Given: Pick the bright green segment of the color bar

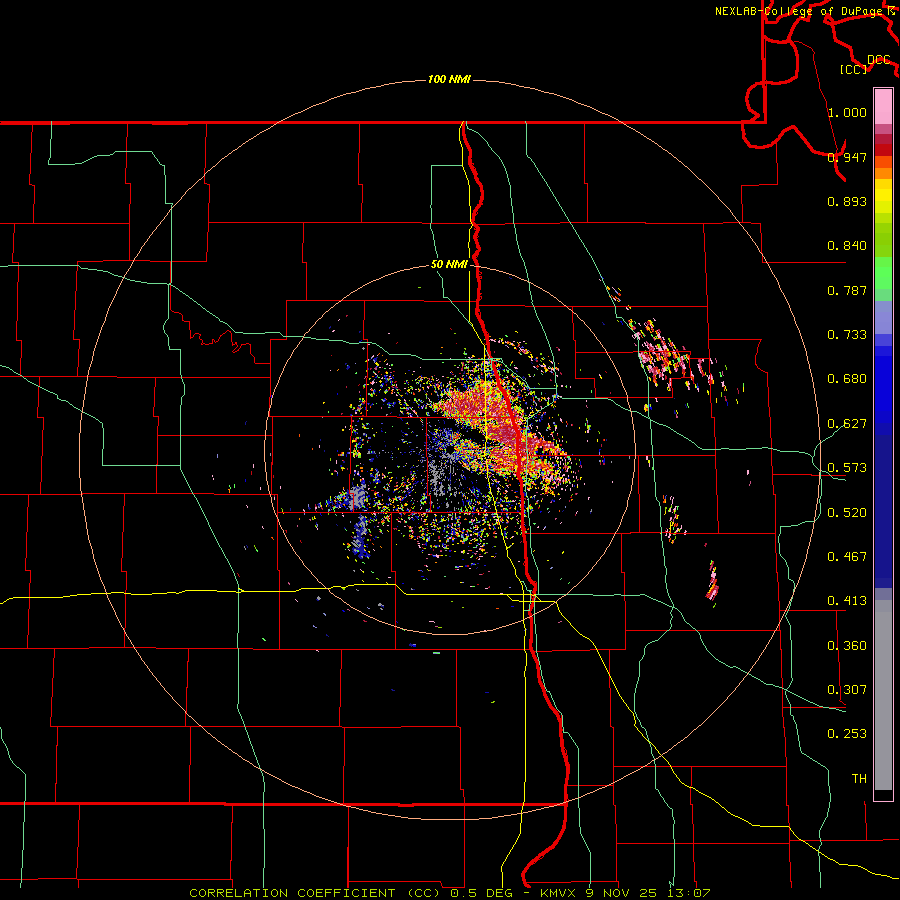Looking at the screenshot, I should pyautogui.click(x=883, y=273).
